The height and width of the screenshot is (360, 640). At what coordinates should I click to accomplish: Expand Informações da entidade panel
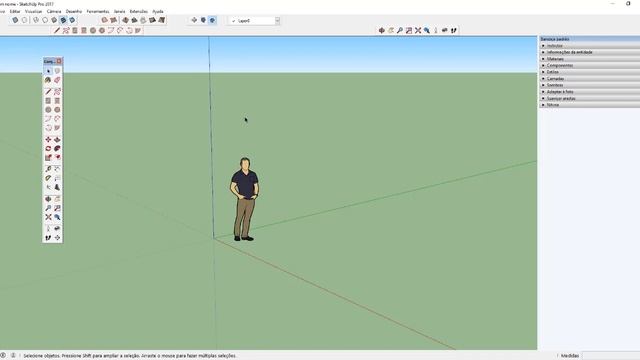click(x=589, y=52)
